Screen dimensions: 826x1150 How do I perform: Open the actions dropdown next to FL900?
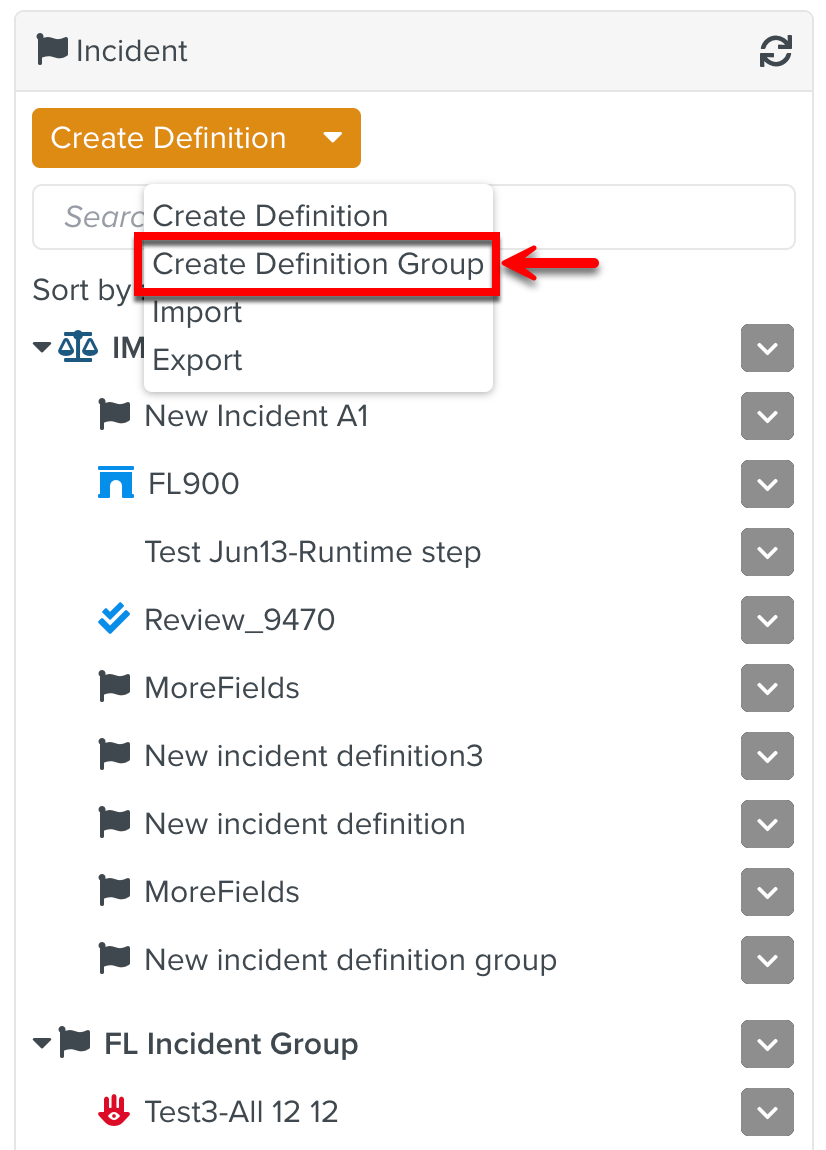coord(767,484)
